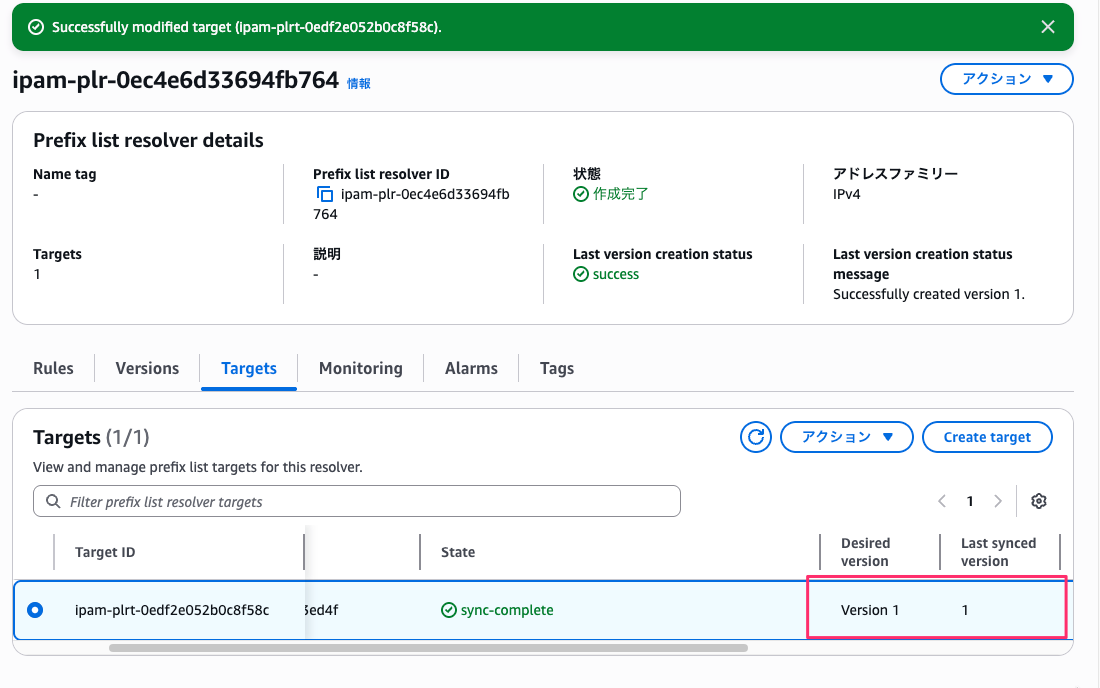This screenshot has height=688, width=1100.
Task: Click the sync-complete status check icon
Action: (x=449, y=610)
